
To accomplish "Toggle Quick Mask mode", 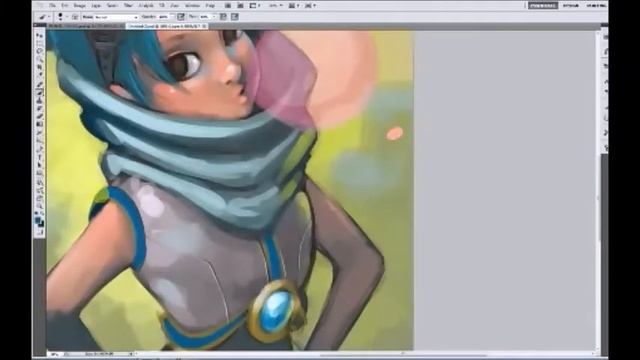I will [x=39, y=233].
